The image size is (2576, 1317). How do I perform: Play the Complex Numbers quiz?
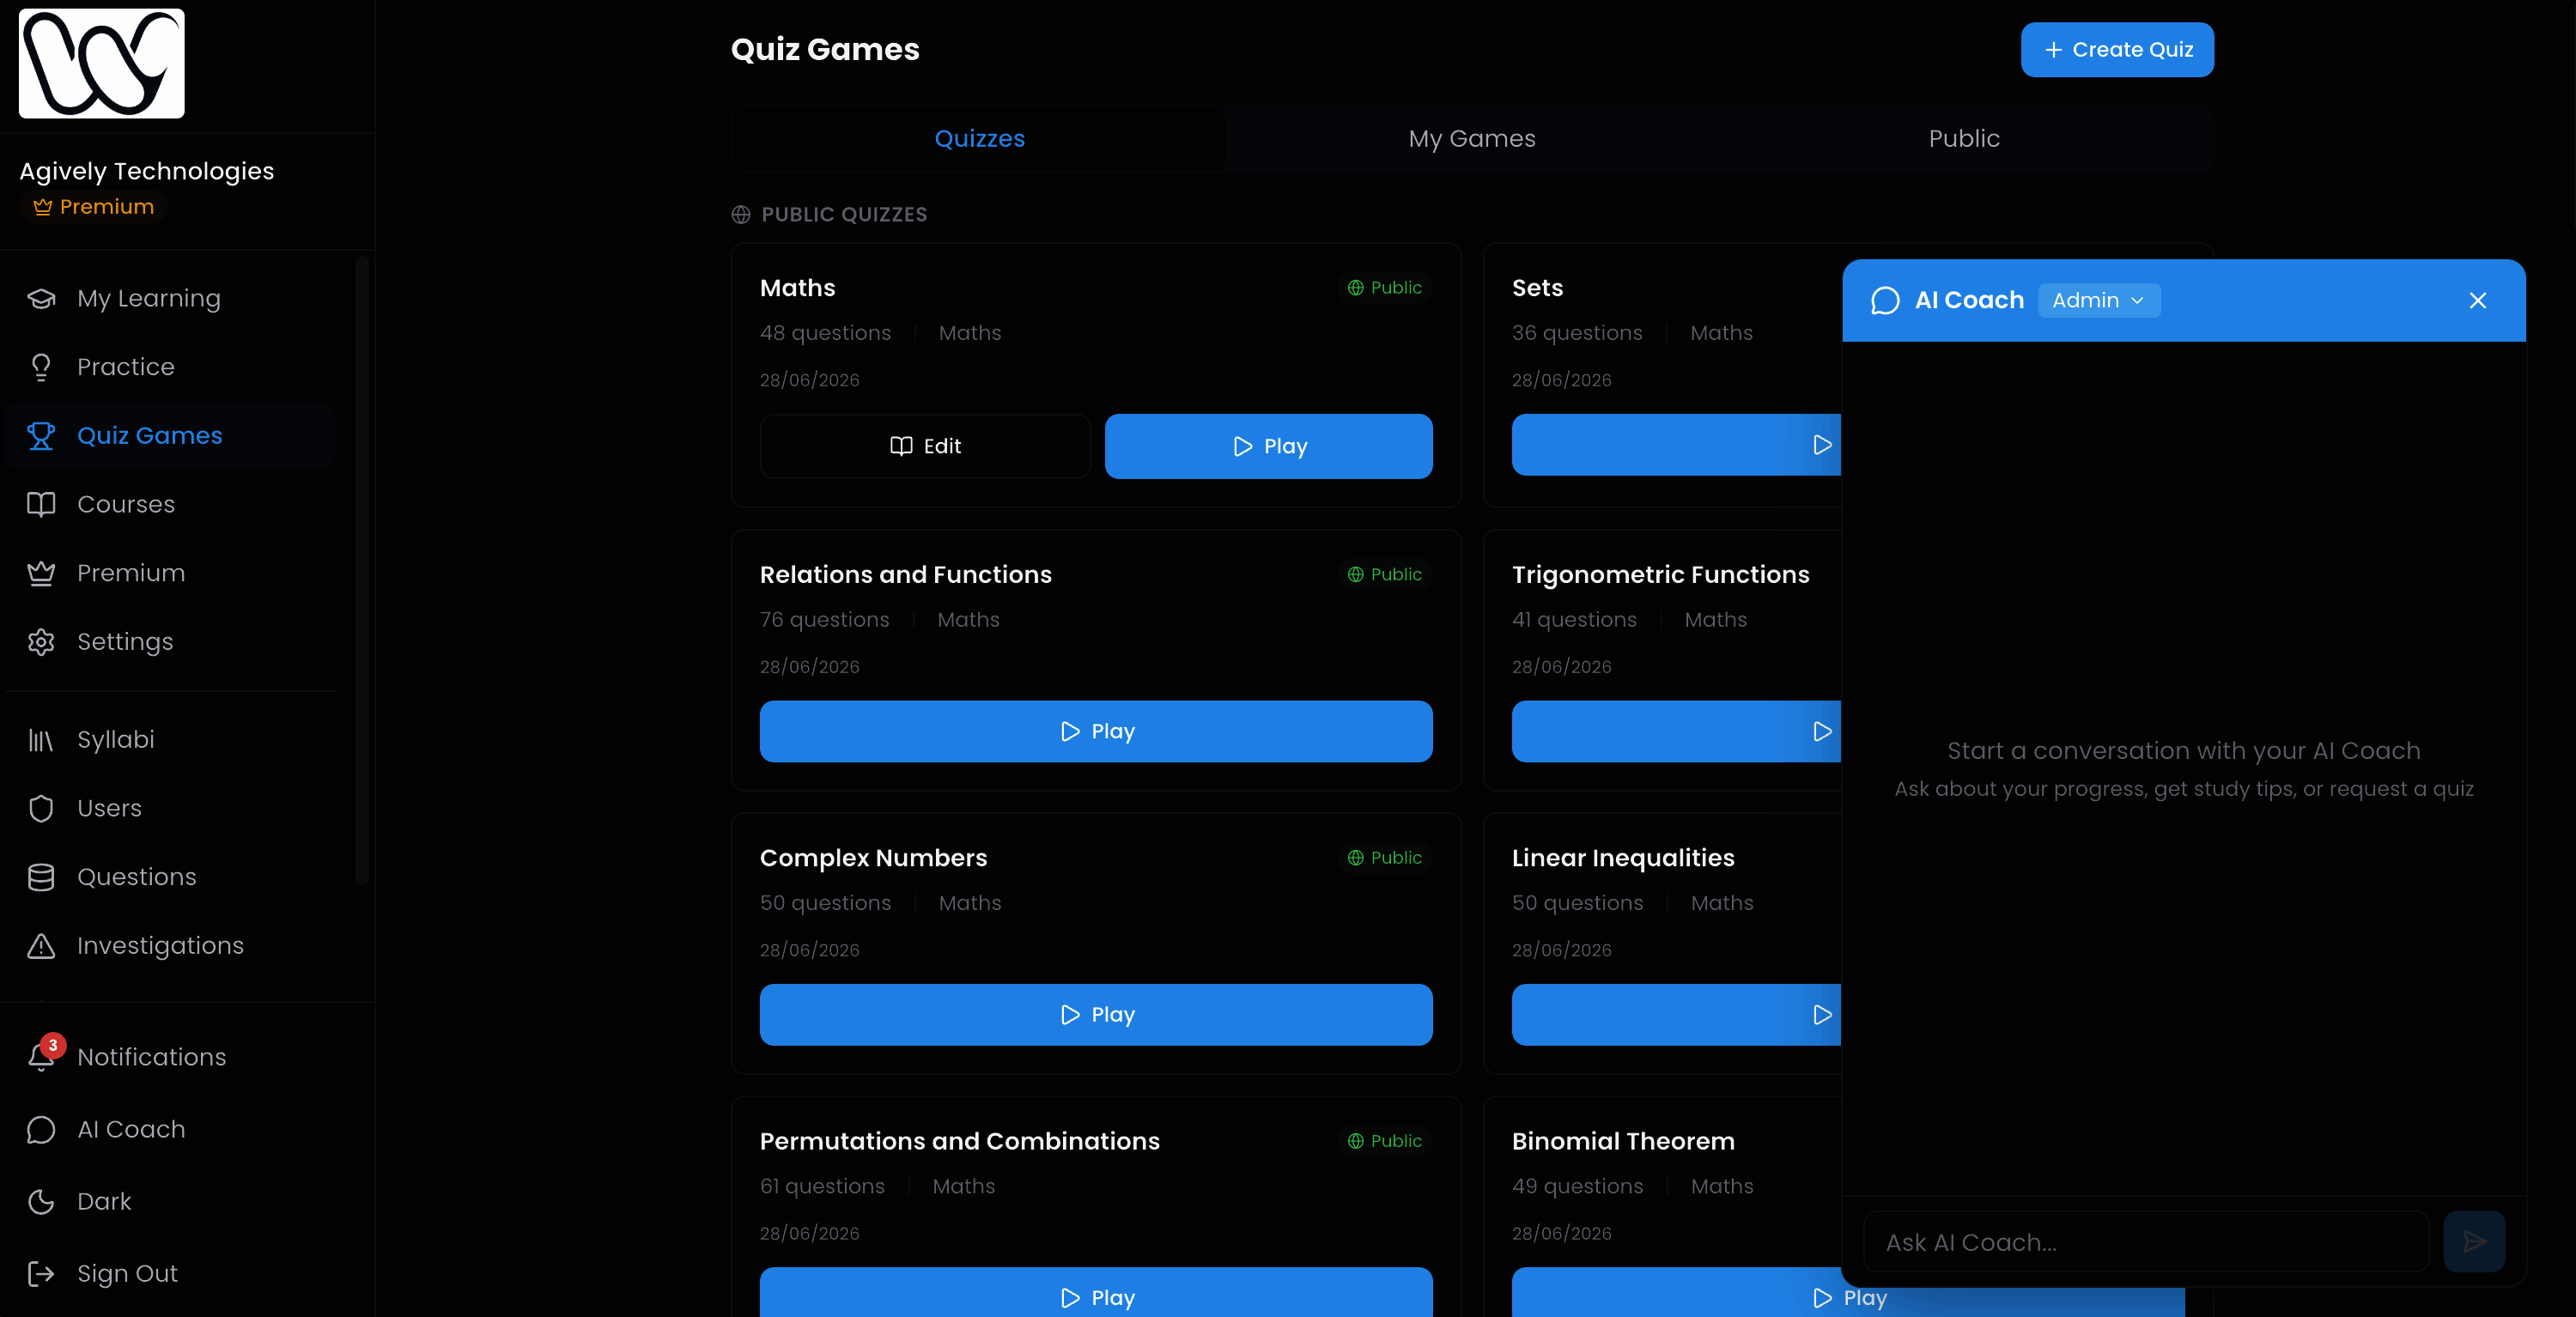[x=1096, y=1015]
